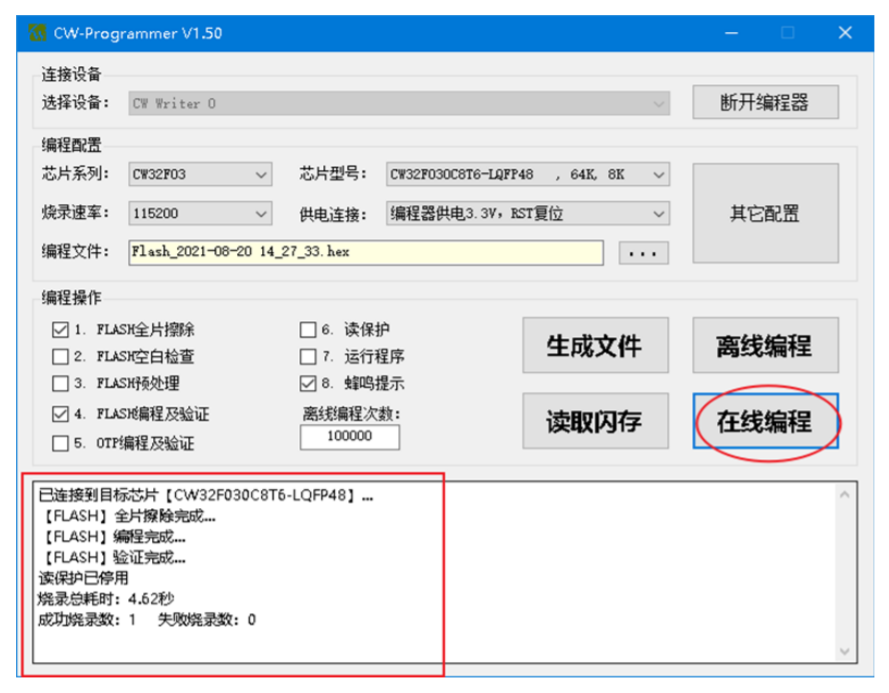This screenshot has width=889, height=693.
Task: Enable FLASH空白检查 checkbox
Action: coord(60,357)
